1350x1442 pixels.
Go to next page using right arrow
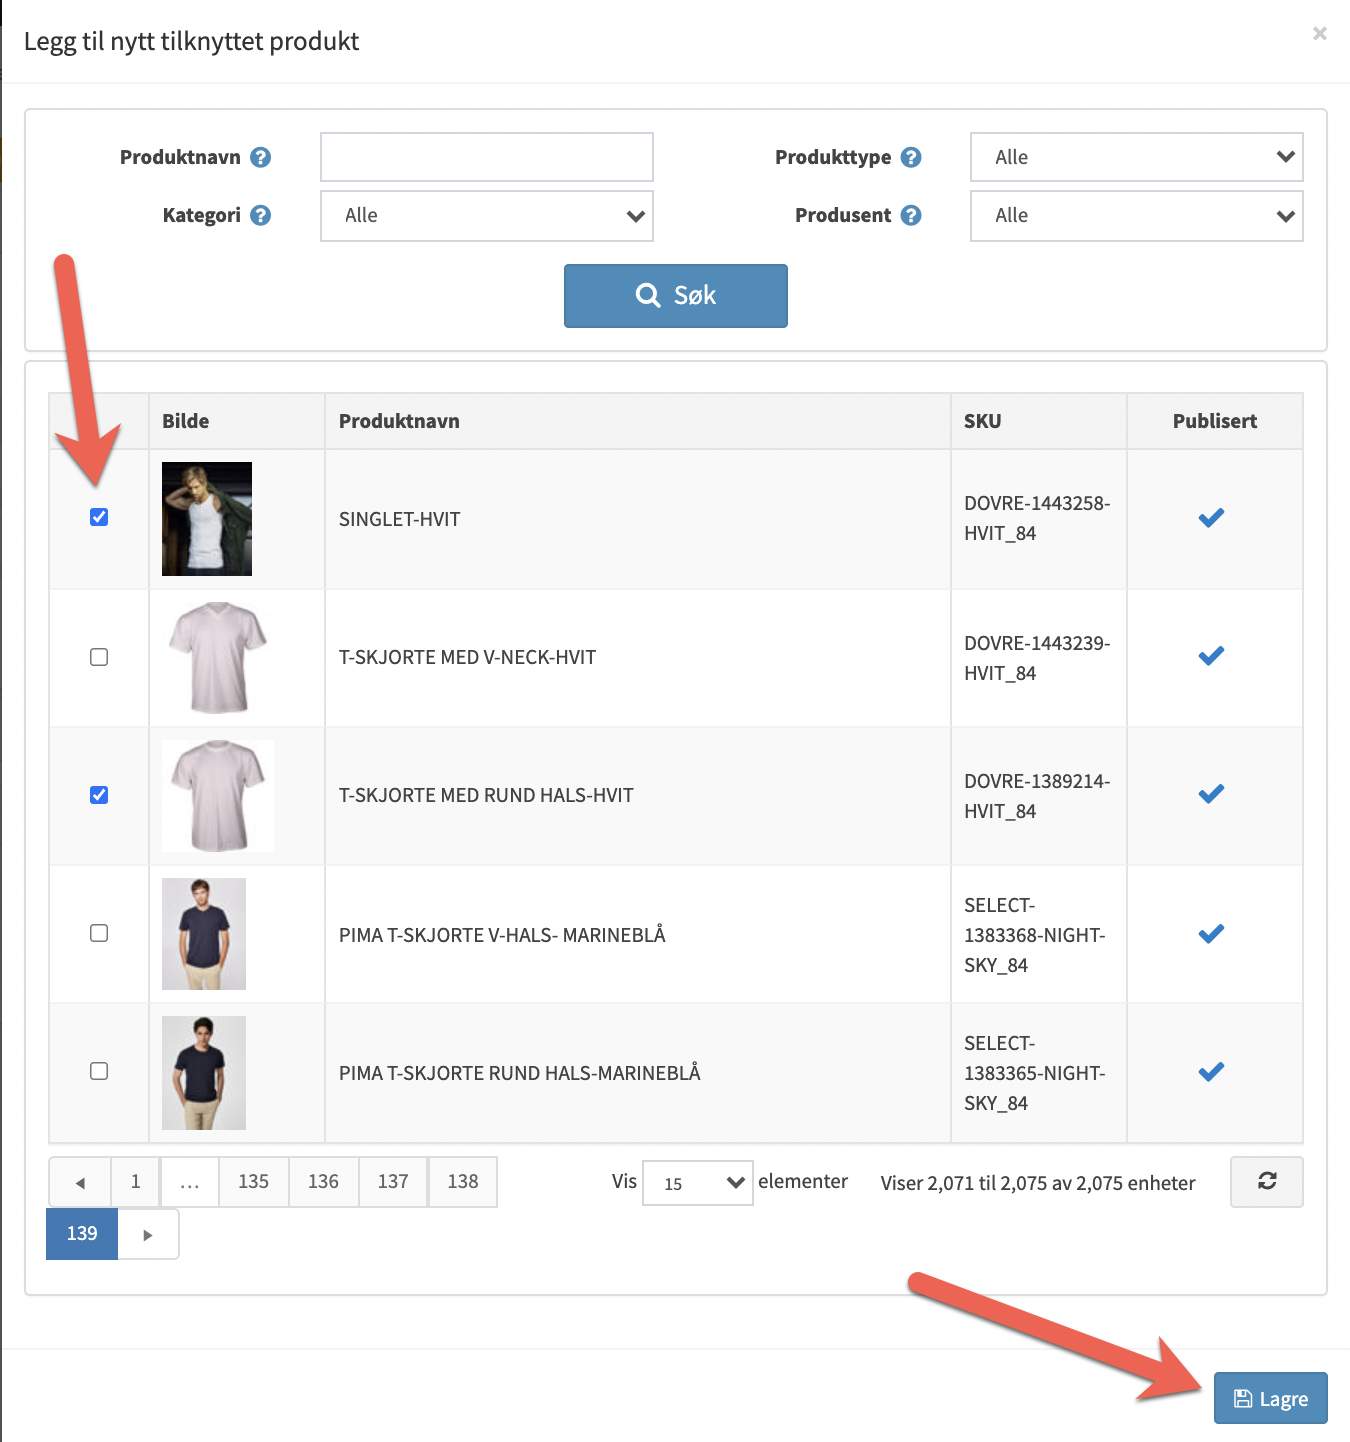(148, 1234)
